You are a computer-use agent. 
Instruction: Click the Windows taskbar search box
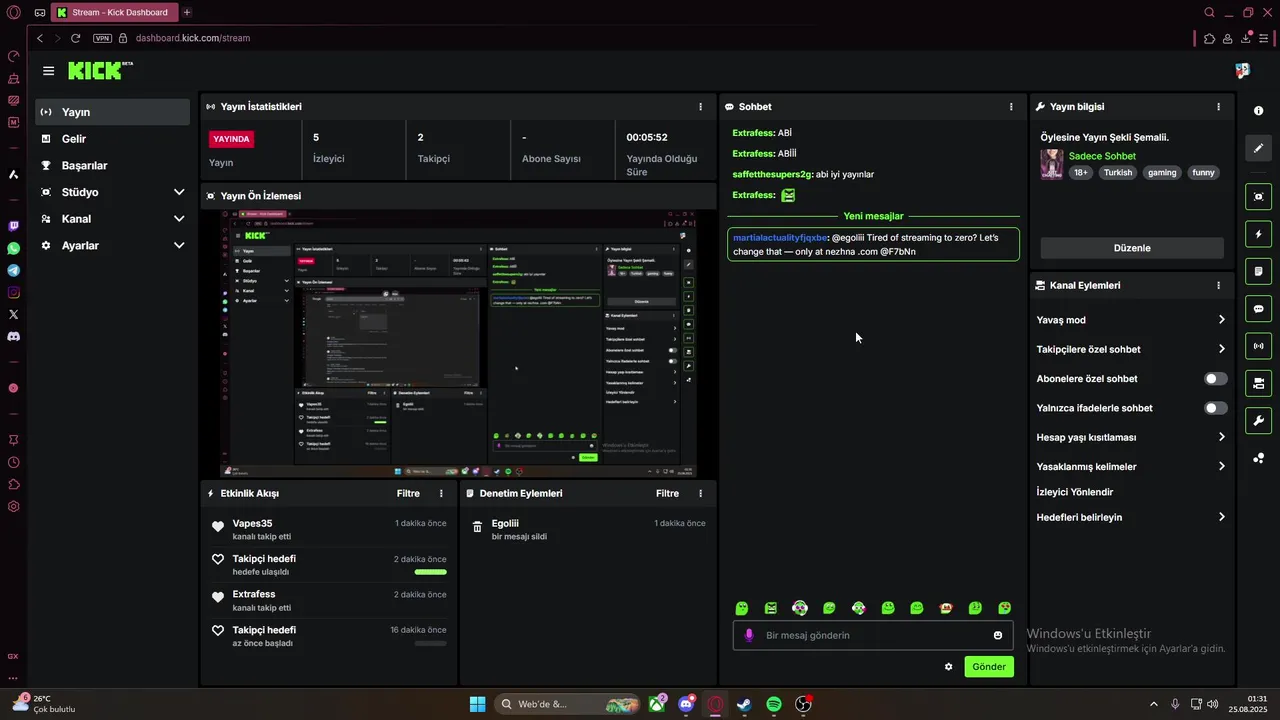(x=568, y=704)
